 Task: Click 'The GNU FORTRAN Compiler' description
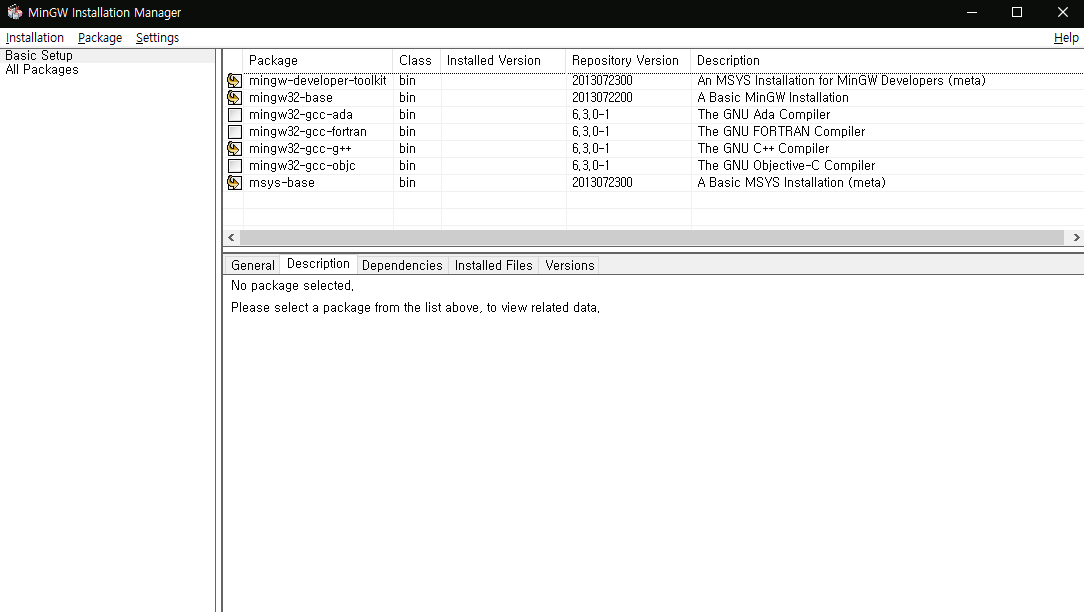pos(781,132)
